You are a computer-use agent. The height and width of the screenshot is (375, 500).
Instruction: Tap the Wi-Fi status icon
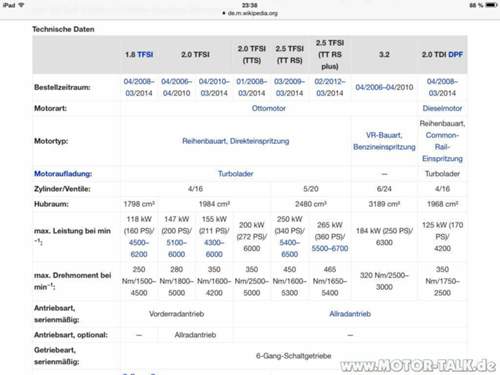(21, 5)
